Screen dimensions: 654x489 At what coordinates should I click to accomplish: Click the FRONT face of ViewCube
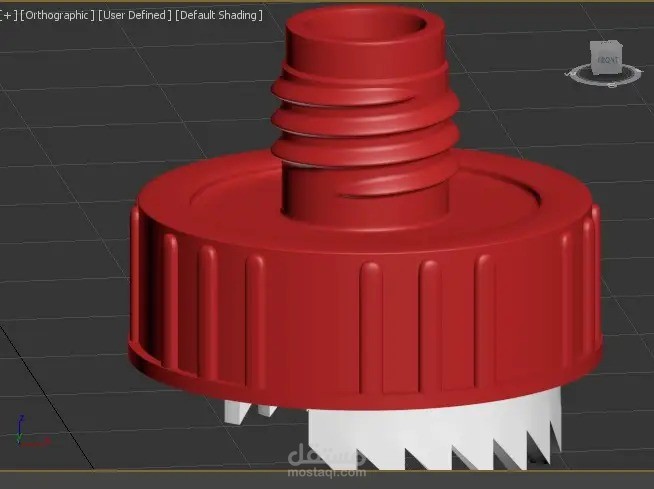click(607, 60)
